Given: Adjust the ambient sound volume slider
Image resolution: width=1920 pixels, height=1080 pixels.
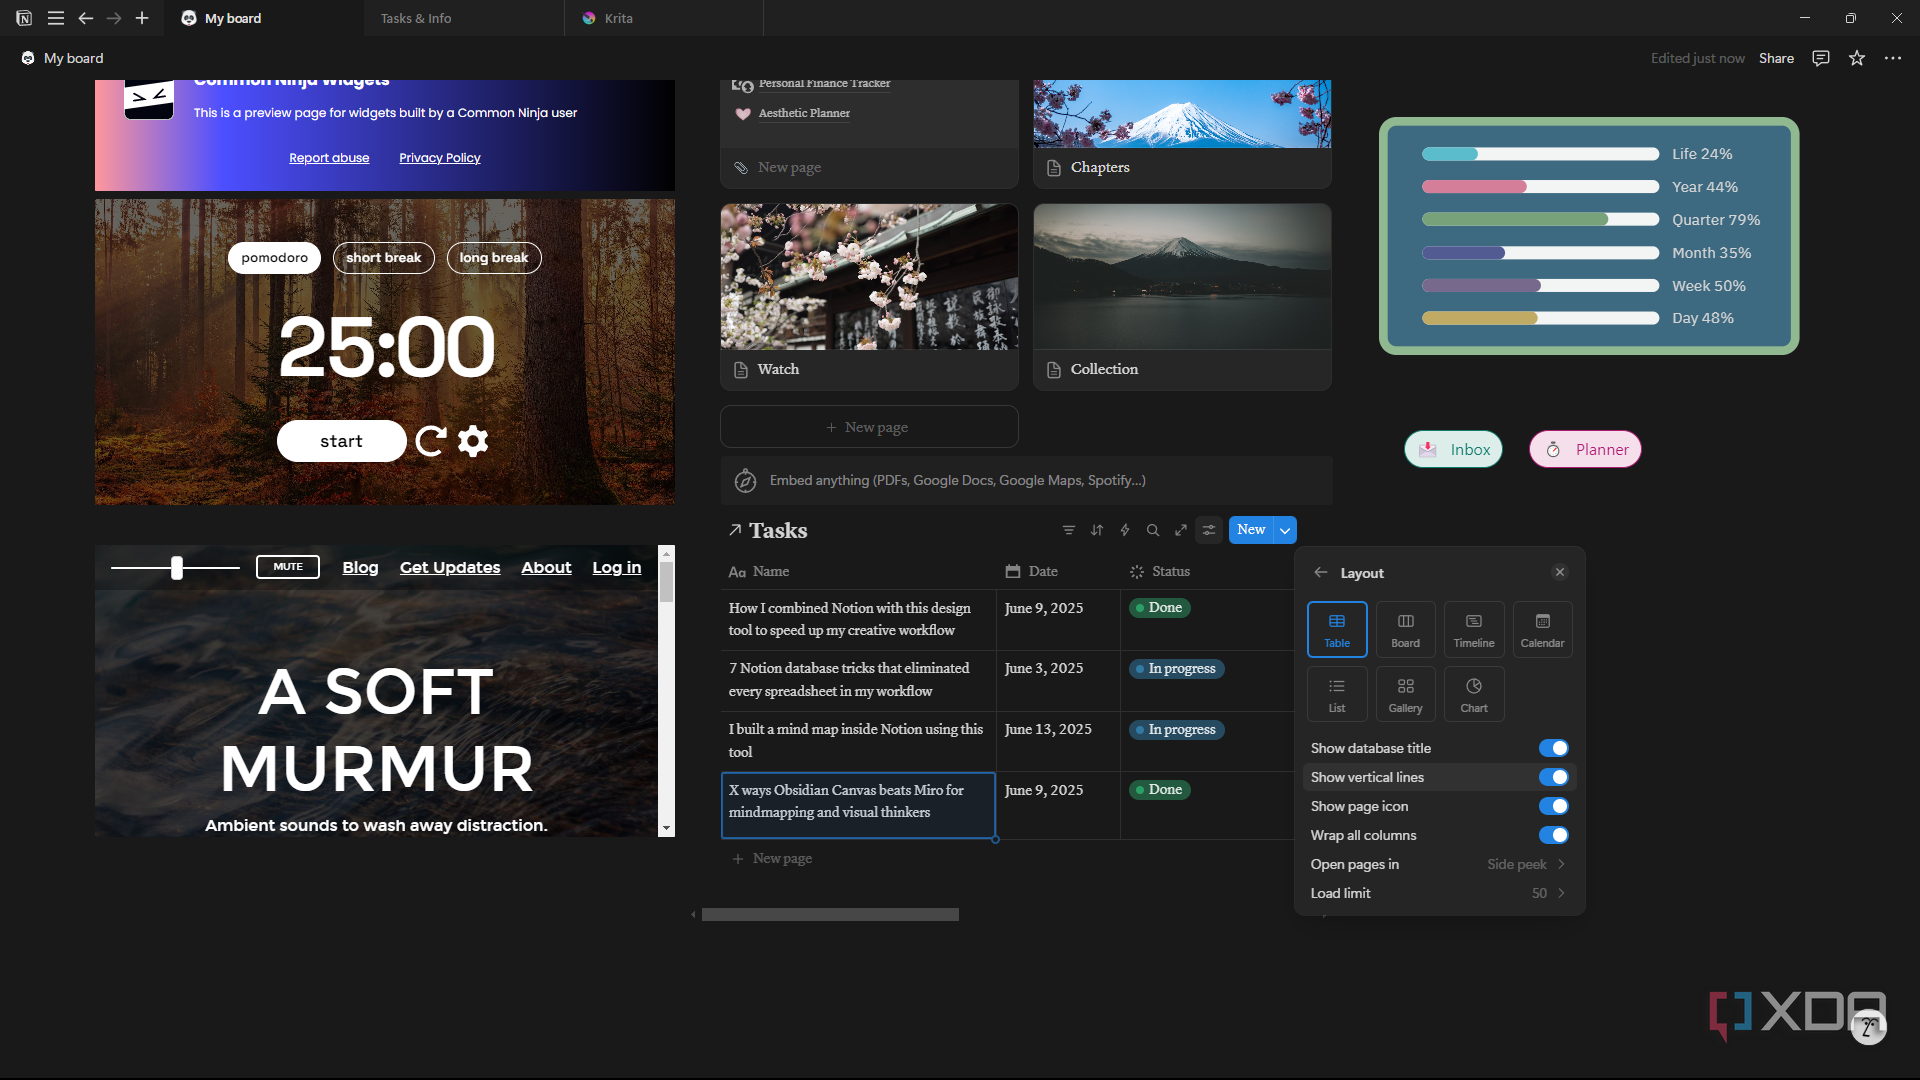Looking at the screenshot, I should coord(177,567).
